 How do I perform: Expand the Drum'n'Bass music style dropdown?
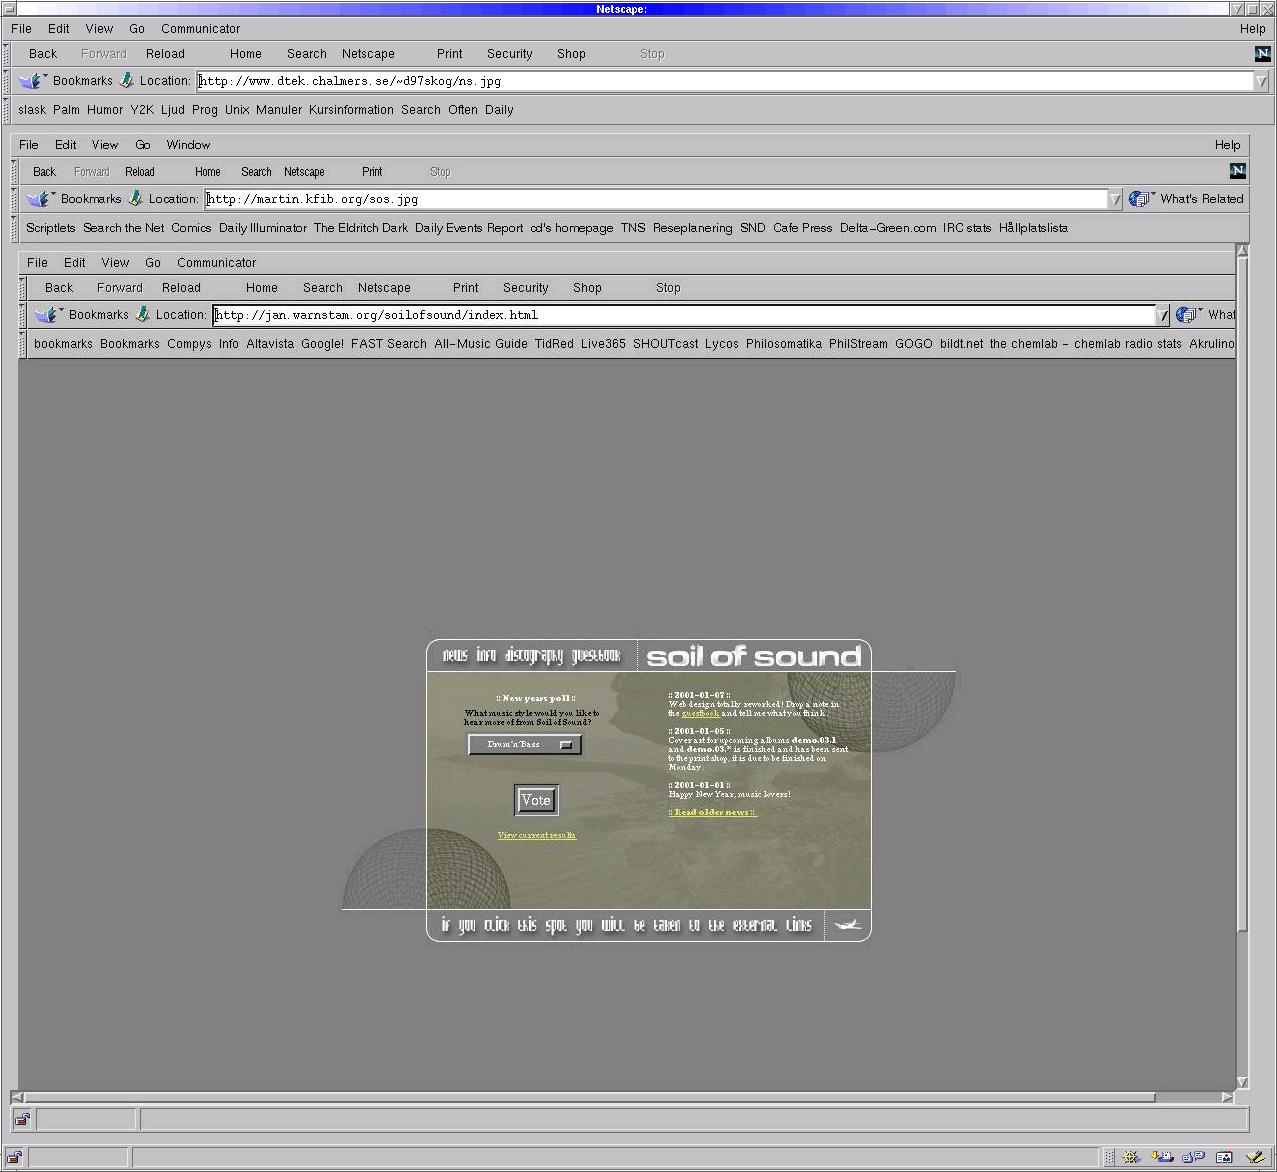click(566, 745)
